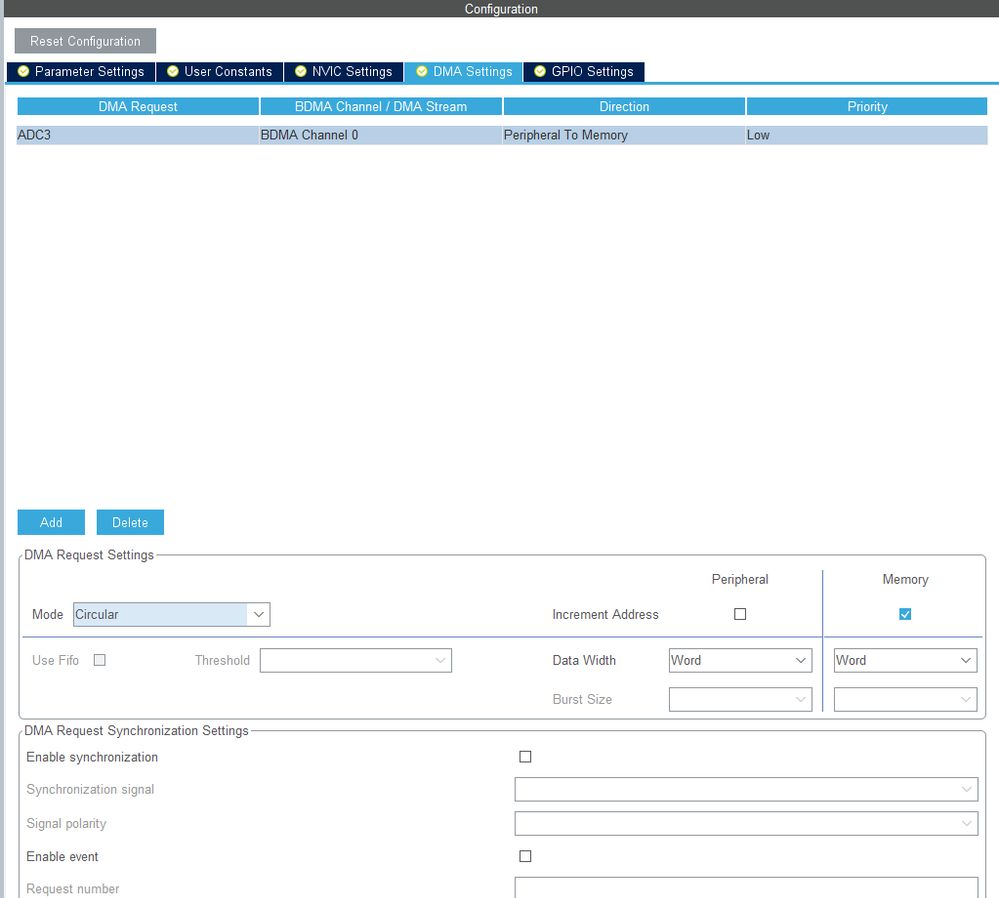Click the Reset Configuration button
999x898 pixels.
tap(85, 41)
